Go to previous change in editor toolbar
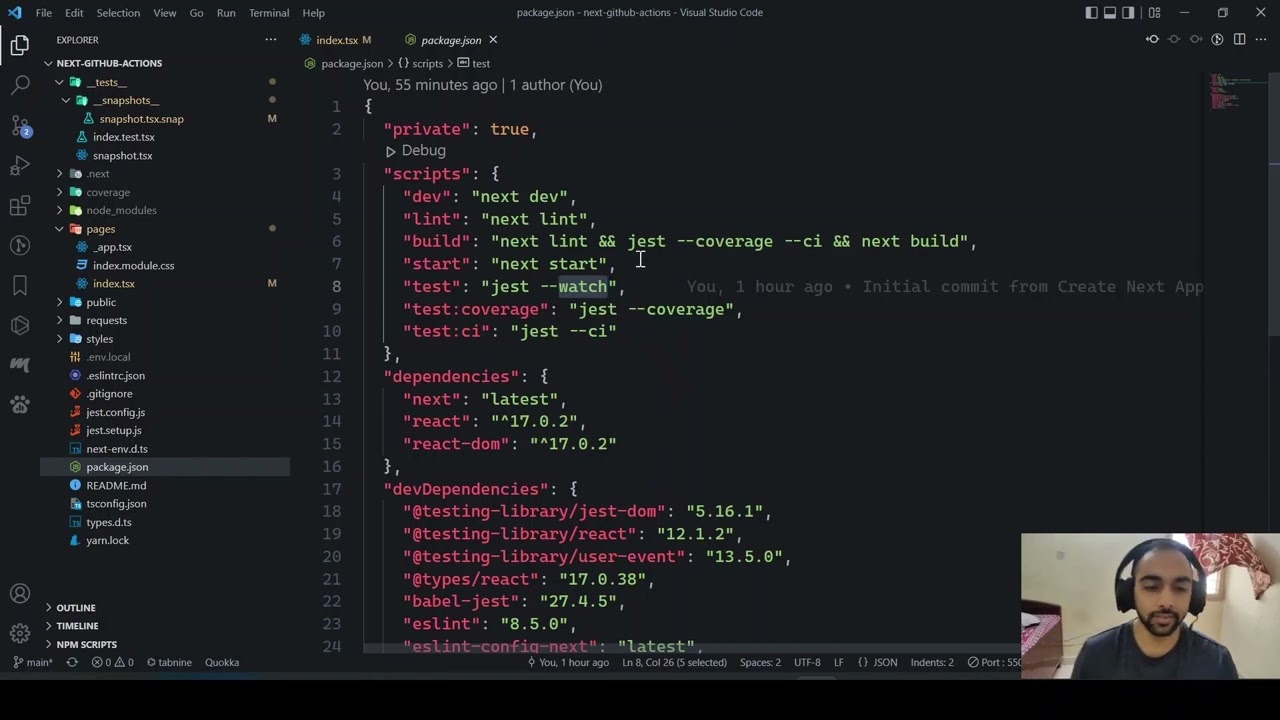The width and height of the screenshot is (1280, 720). click(1152, 40)
